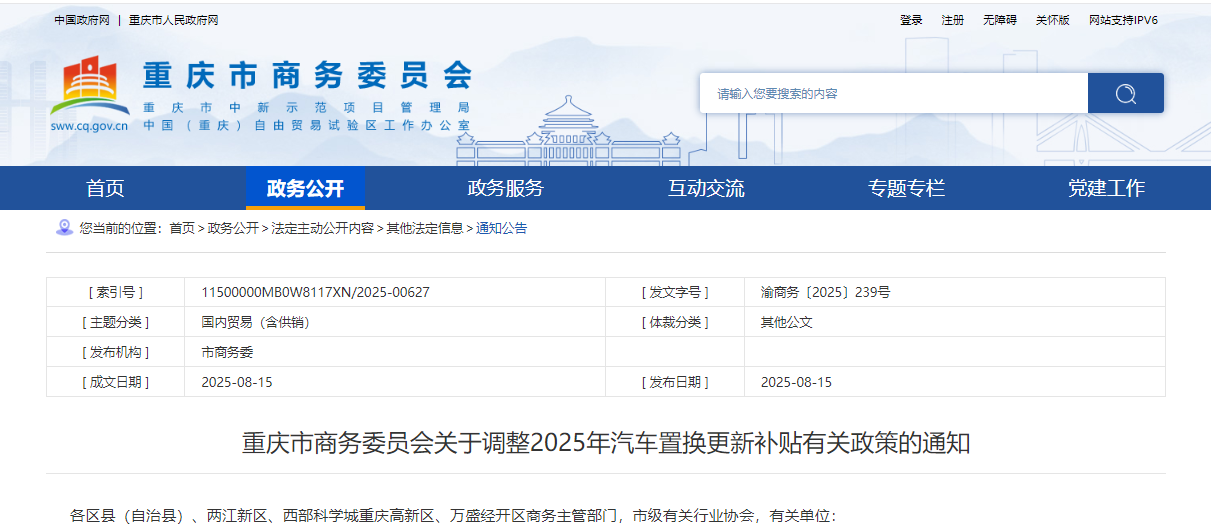Switch to 关怀版 elderly-friendly version
The image size is (1211, 530).
click(x=1052, y=20)
